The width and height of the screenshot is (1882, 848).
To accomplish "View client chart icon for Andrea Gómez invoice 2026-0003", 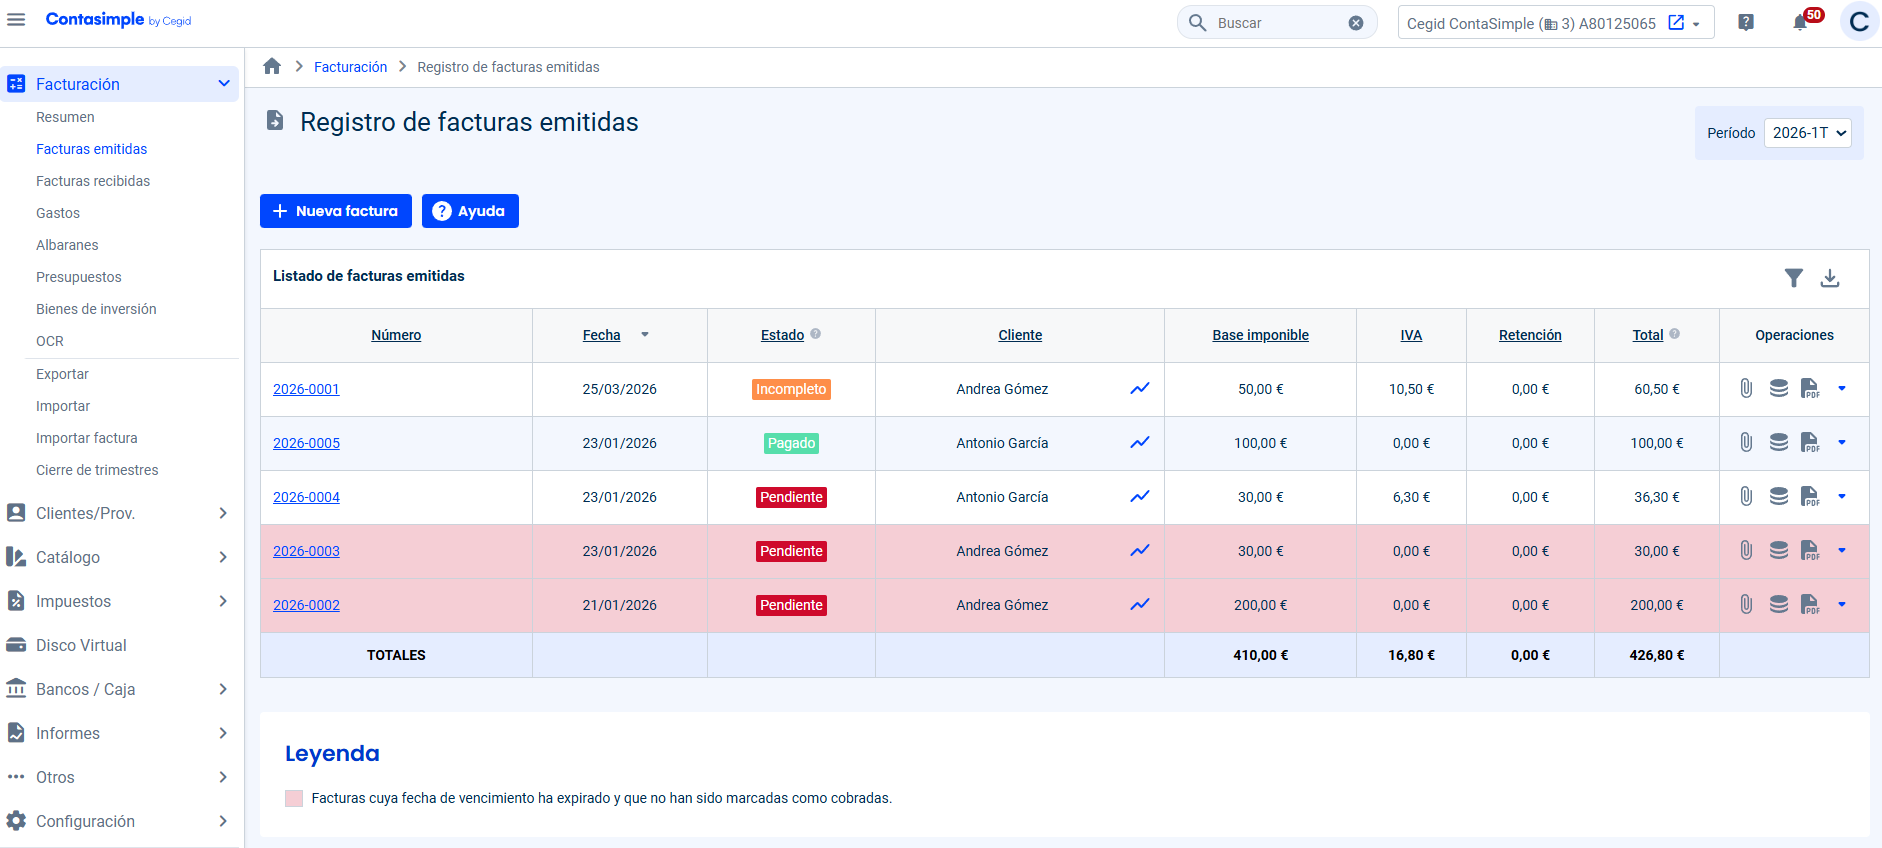I will click(x=1139, y=551).
